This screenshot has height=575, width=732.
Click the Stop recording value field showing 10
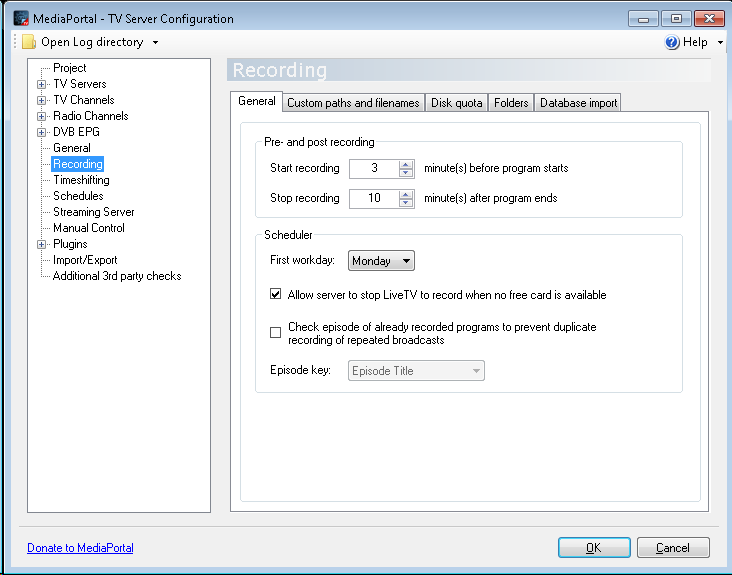pyautogui.click(x=374, y=198)
